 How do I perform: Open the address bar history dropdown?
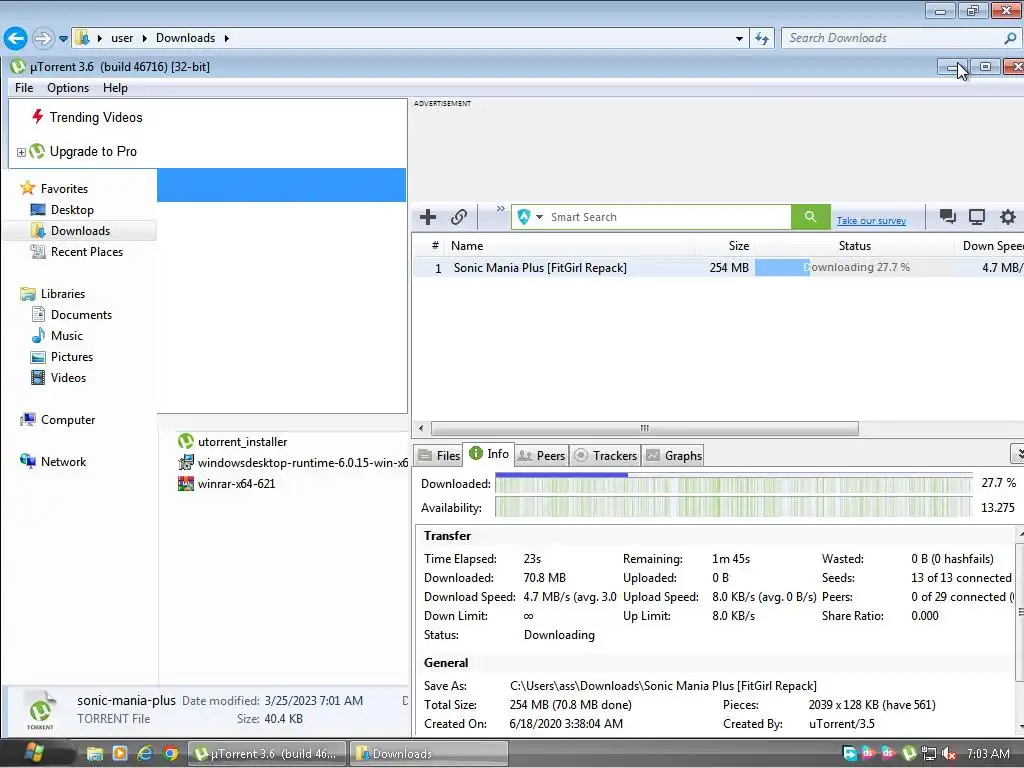pos(739,39)
